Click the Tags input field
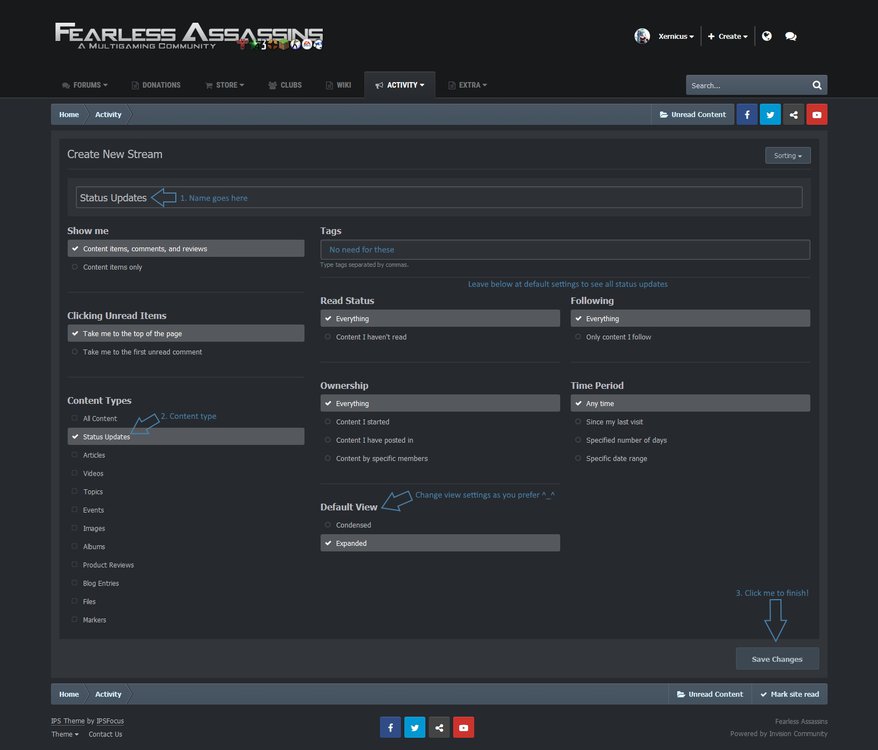 click(565, 249)
